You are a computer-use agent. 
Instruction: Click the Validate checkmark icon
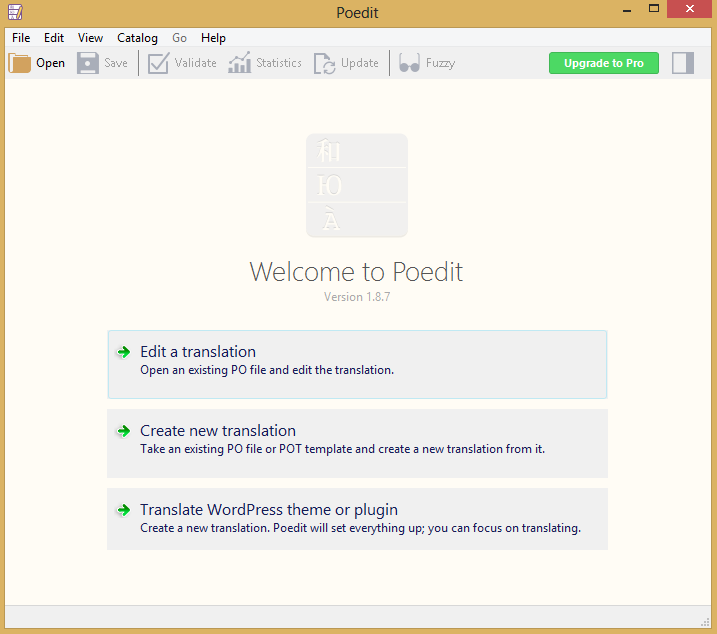coord(159,63)
